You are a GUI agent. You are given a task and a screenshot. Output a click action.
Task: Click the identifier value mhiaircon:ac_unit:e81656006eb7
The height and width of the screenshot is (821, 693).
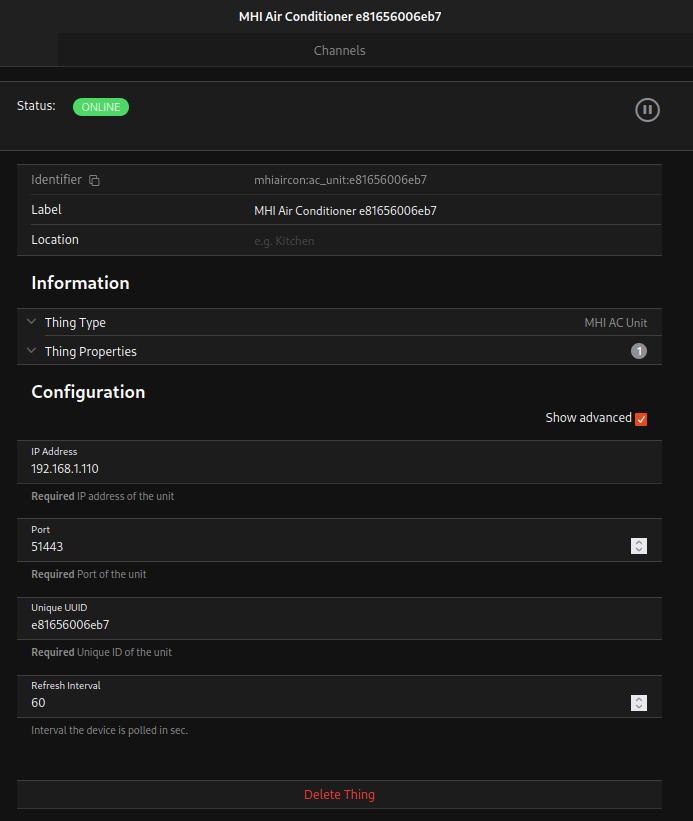click(x=340, y=180)
